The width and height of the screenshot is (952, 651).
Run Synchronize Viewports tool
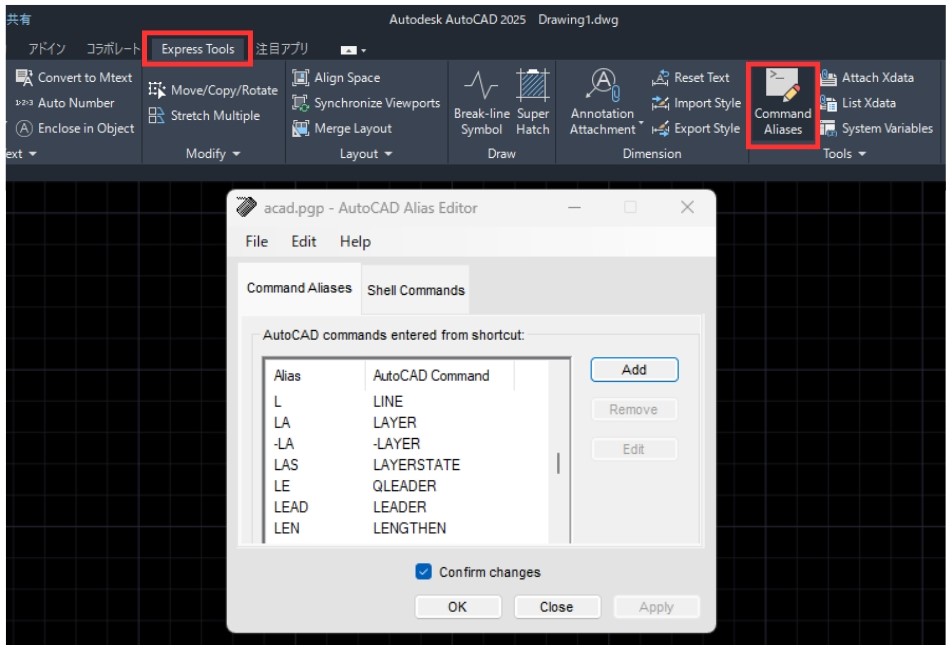366,103
